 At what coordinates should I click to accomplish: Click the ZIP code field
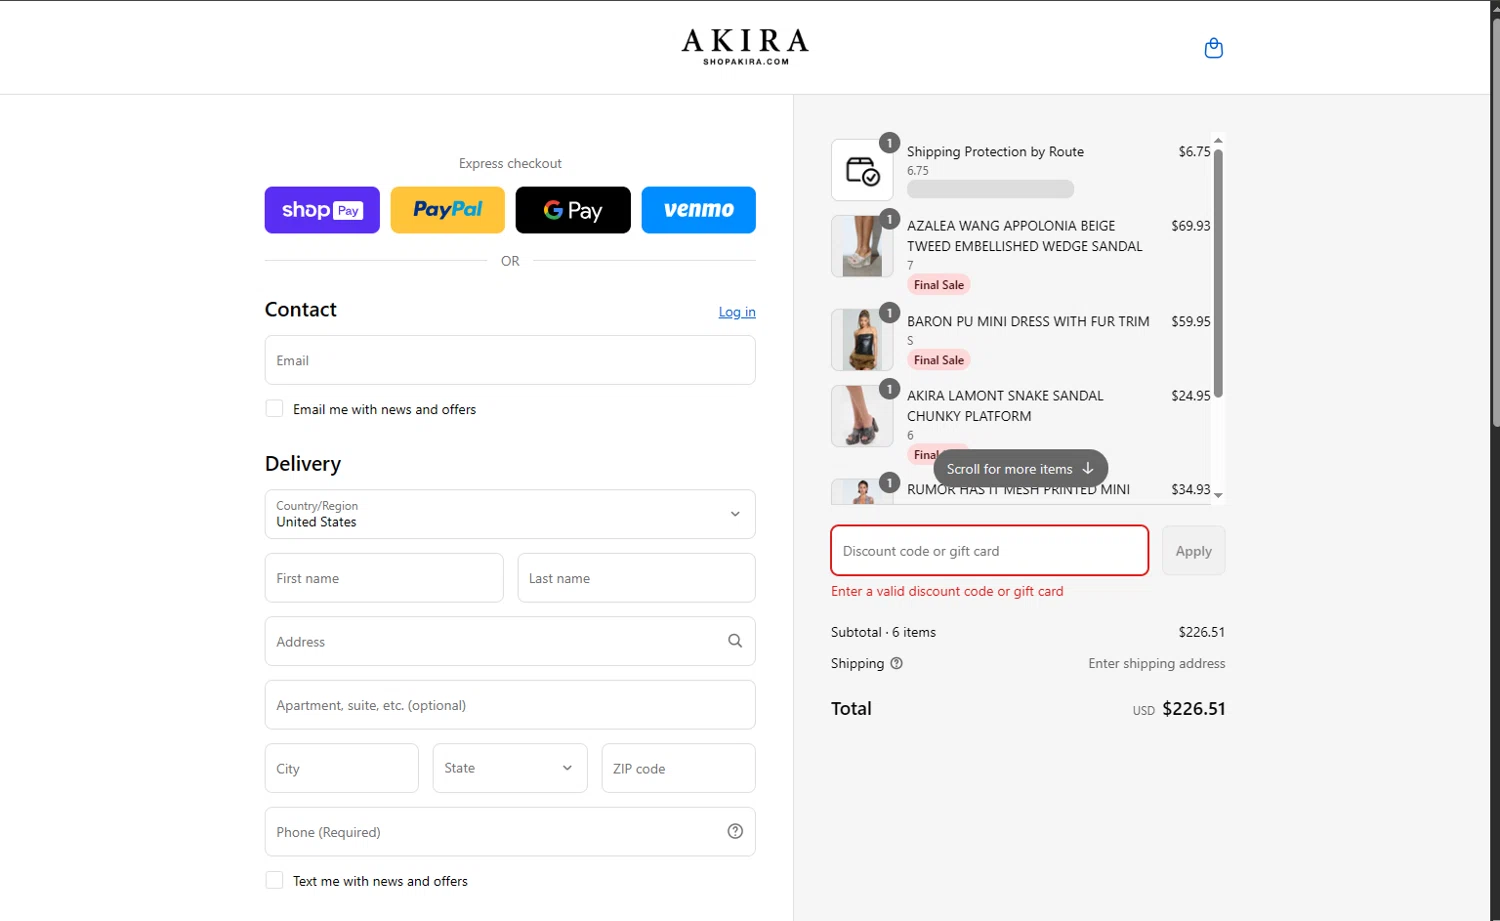click(678, 768)
